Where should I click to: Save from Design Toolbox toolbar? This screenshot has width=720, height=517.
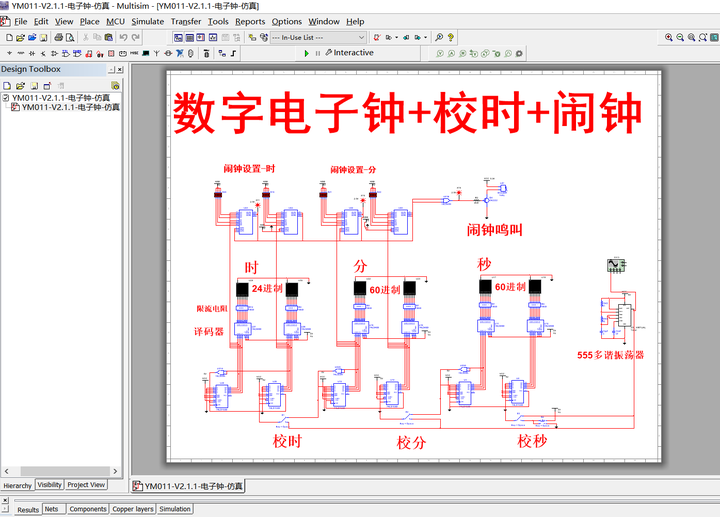click(34, 86)
